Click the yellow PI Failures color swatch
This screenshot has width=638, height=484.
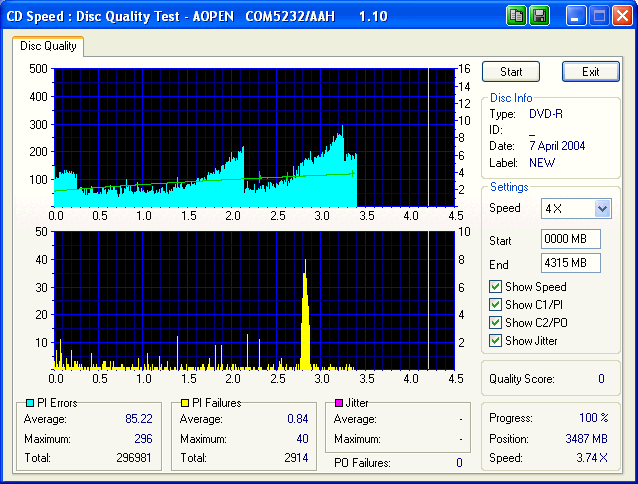[x=185, y=403]
